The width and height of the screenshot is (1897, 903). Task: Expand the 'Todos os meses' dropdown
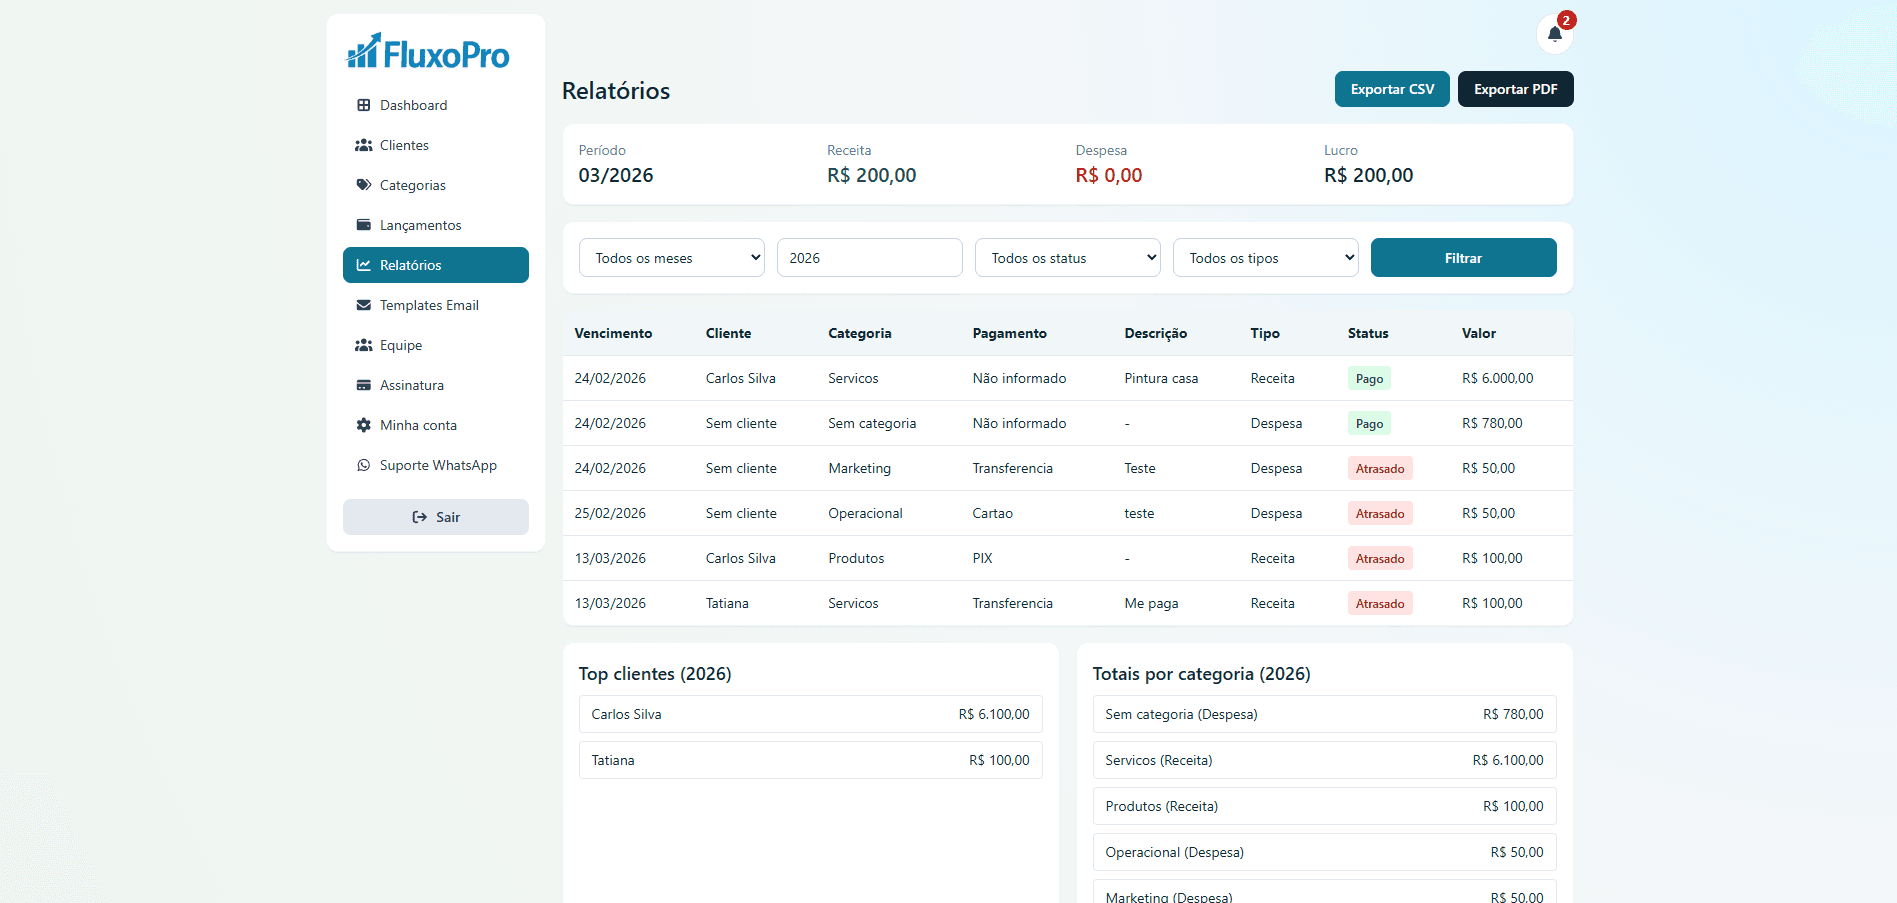pos(671,258)
